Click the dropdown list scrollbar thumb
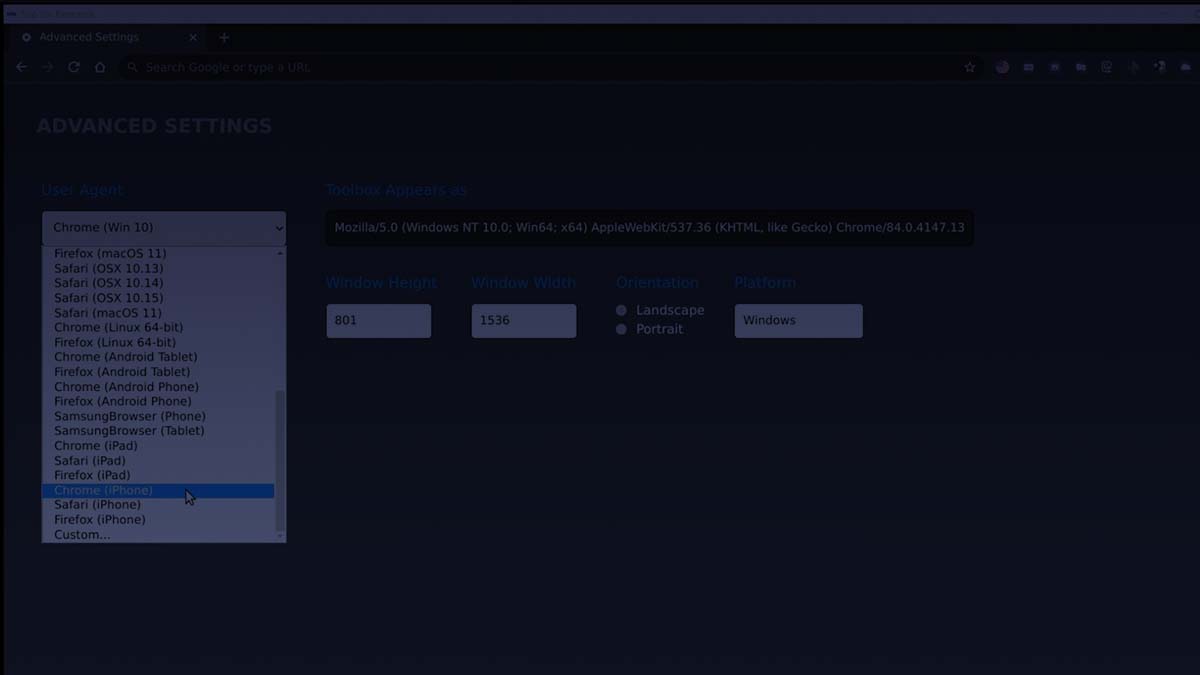 [x=280, y=460]
